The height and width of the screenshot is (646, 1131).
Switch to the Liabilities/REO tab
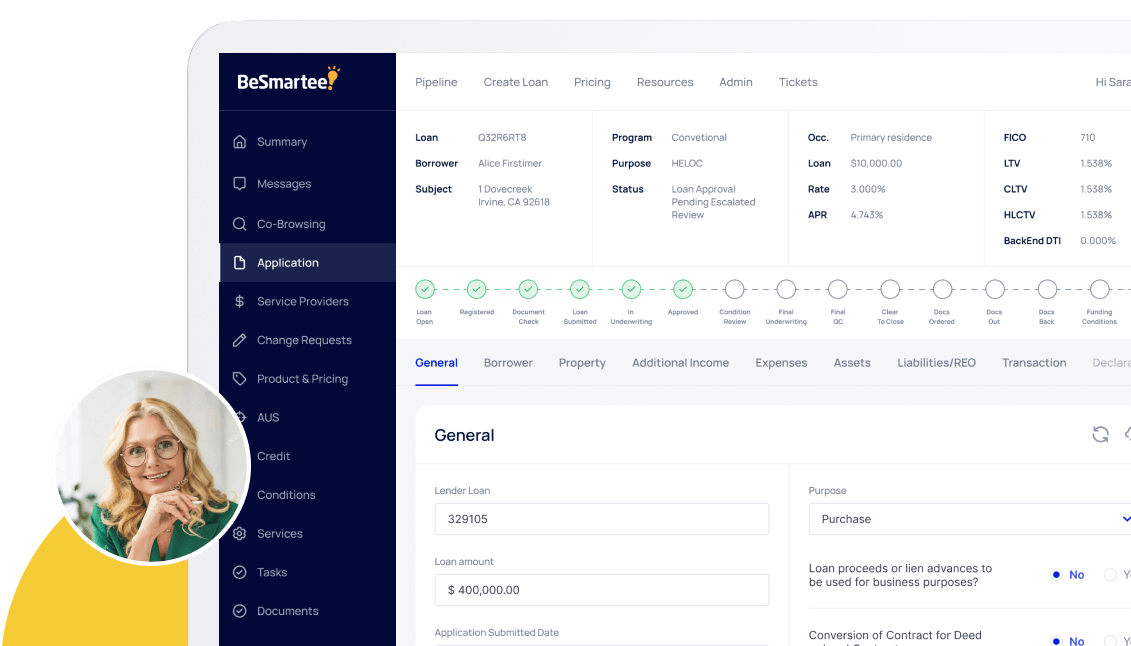936,363
